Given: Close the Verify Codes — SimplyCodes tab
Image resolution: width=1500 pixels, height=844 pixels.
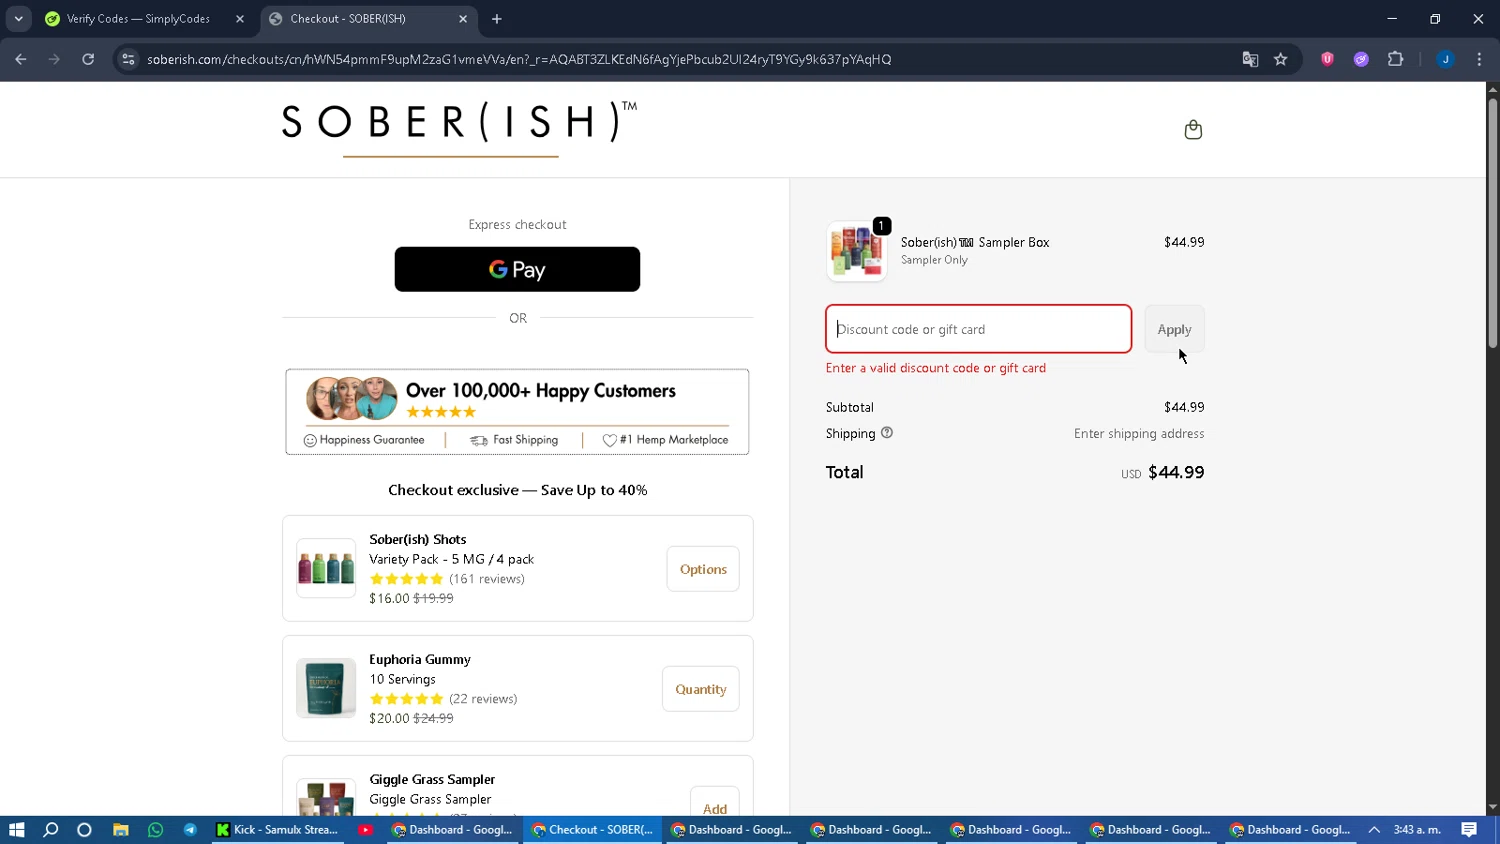Looking at the screenshot, I should click(240, 19).
